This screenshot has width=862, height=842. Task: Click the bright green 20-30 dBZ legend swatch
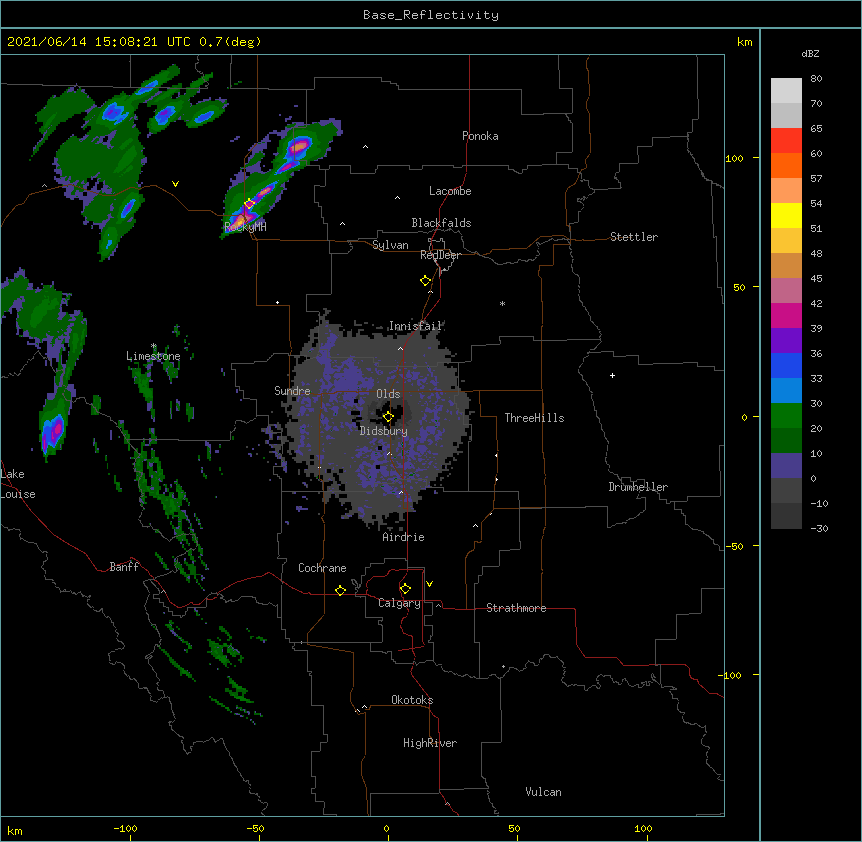point(786,416)
